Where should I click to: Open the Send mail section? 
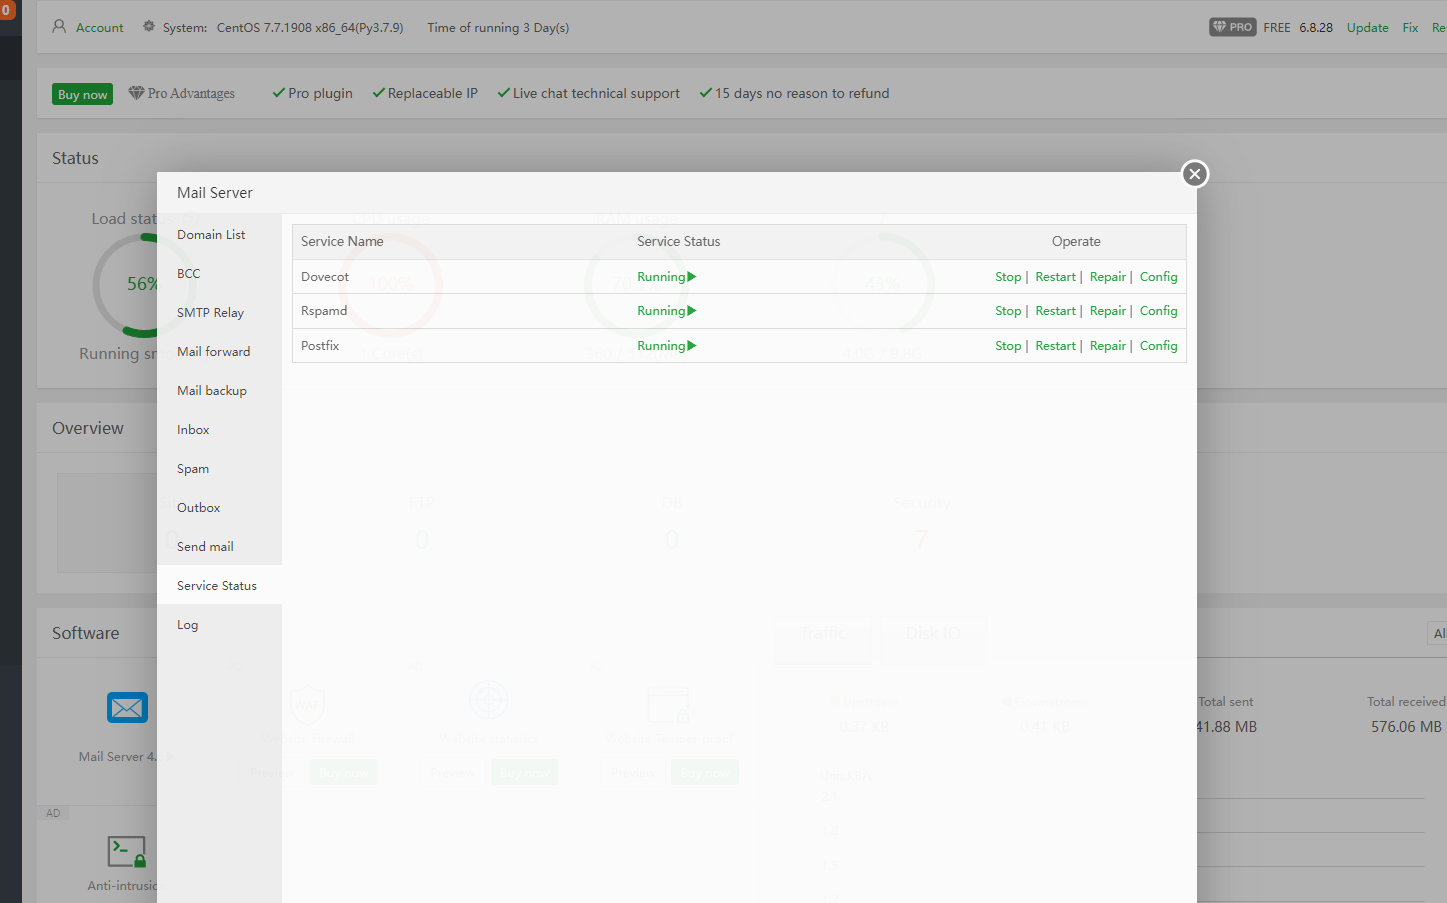pos(205,547)
